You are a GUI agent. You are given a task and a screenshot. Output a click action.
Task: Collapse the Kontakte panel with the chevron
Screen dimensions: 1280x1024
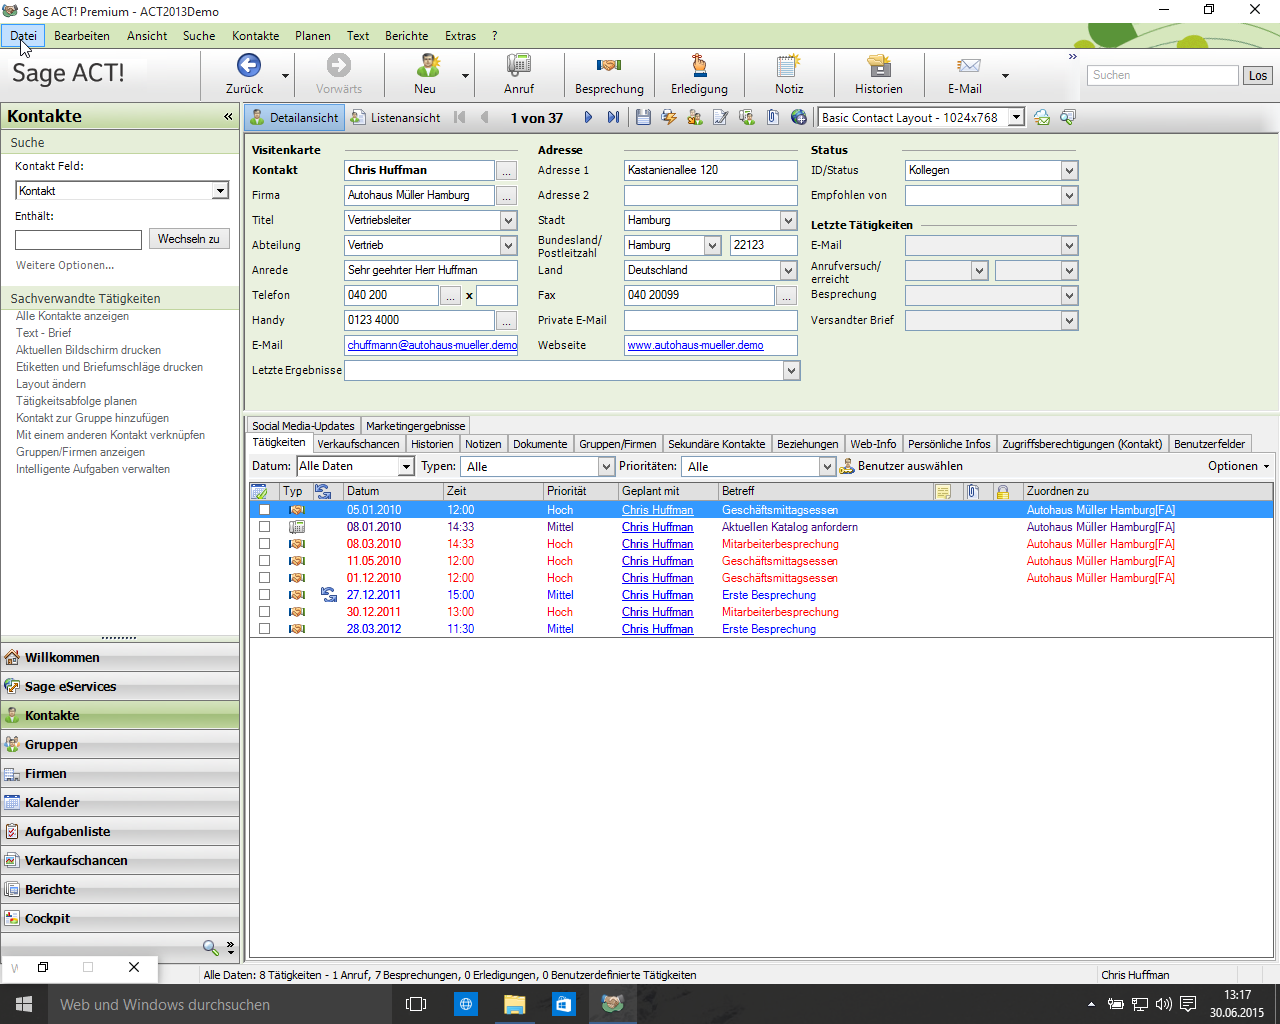click(227, 115)
